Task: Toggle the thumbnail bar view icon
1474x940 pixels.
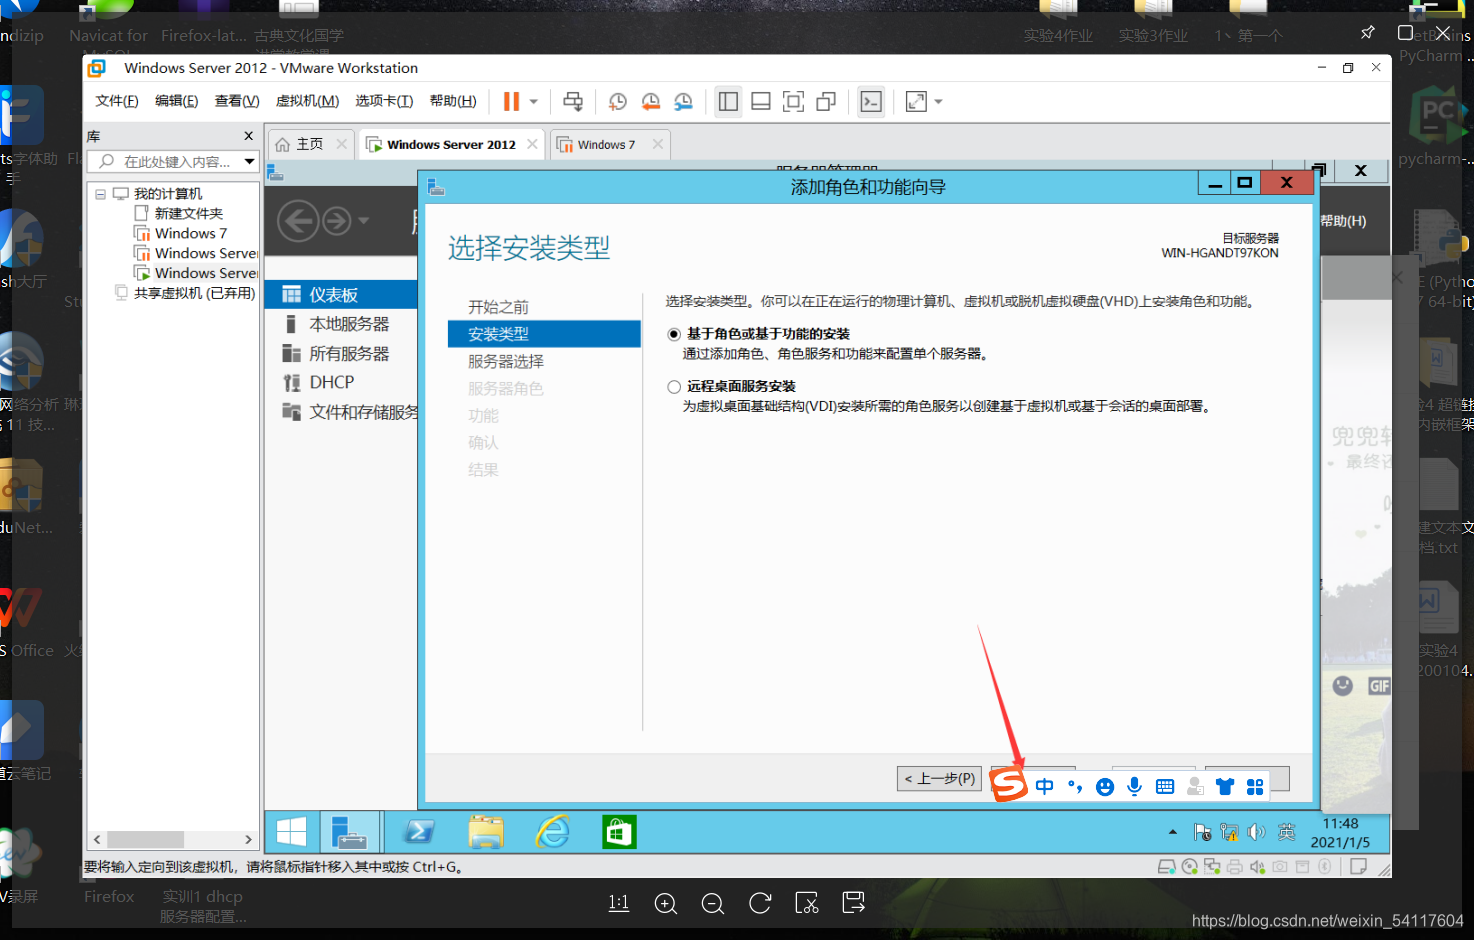Action: click(x=761, y=101)
